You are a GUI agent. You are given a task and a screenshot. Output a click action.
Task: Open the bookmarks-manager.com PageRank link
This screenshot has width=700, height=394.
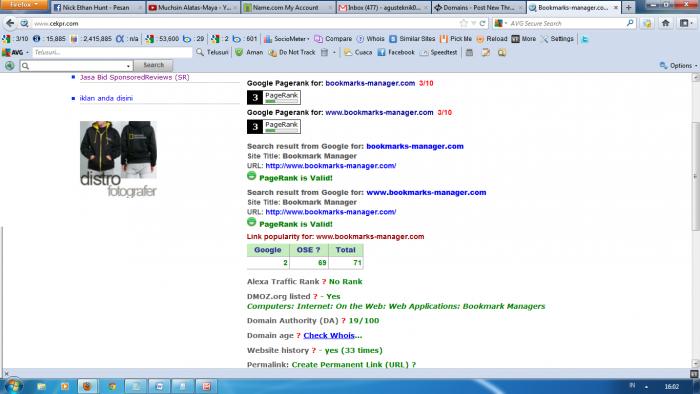click(x=370, y=83)
